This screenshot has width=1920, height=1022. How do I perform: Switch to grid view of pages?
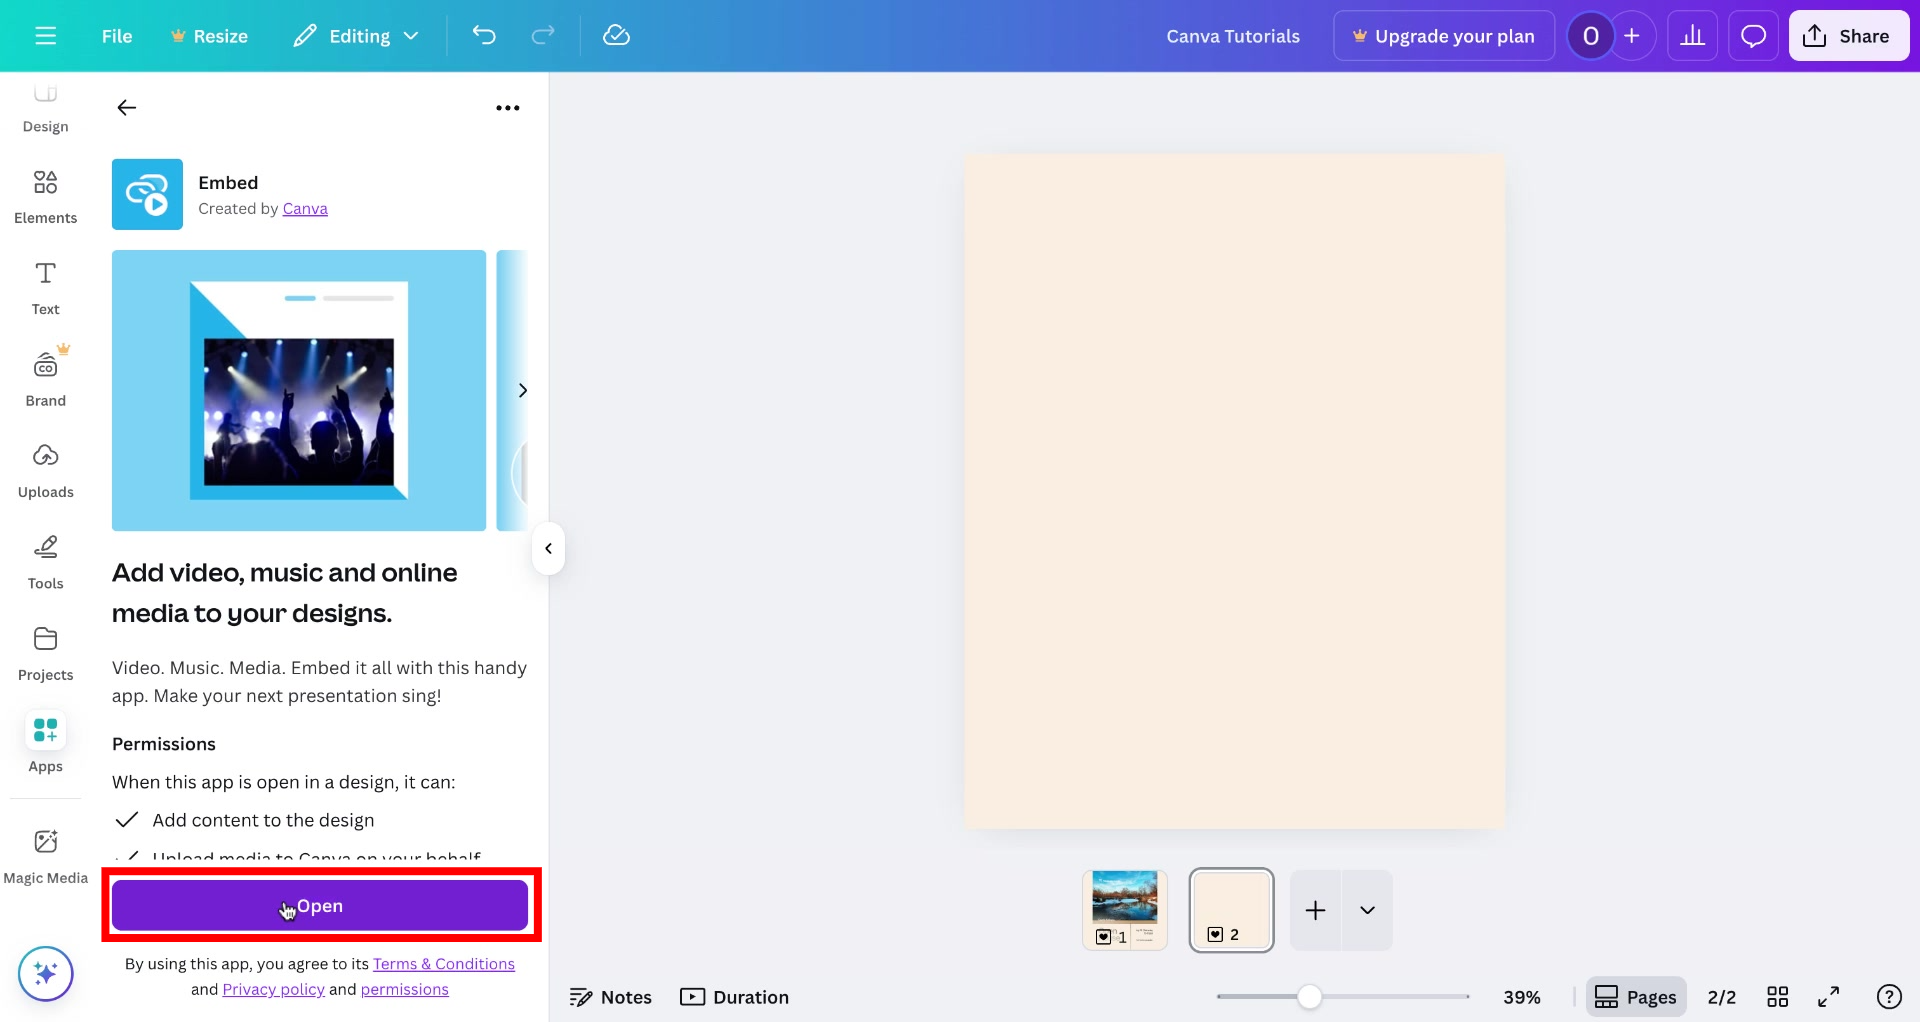[1779, 996]
